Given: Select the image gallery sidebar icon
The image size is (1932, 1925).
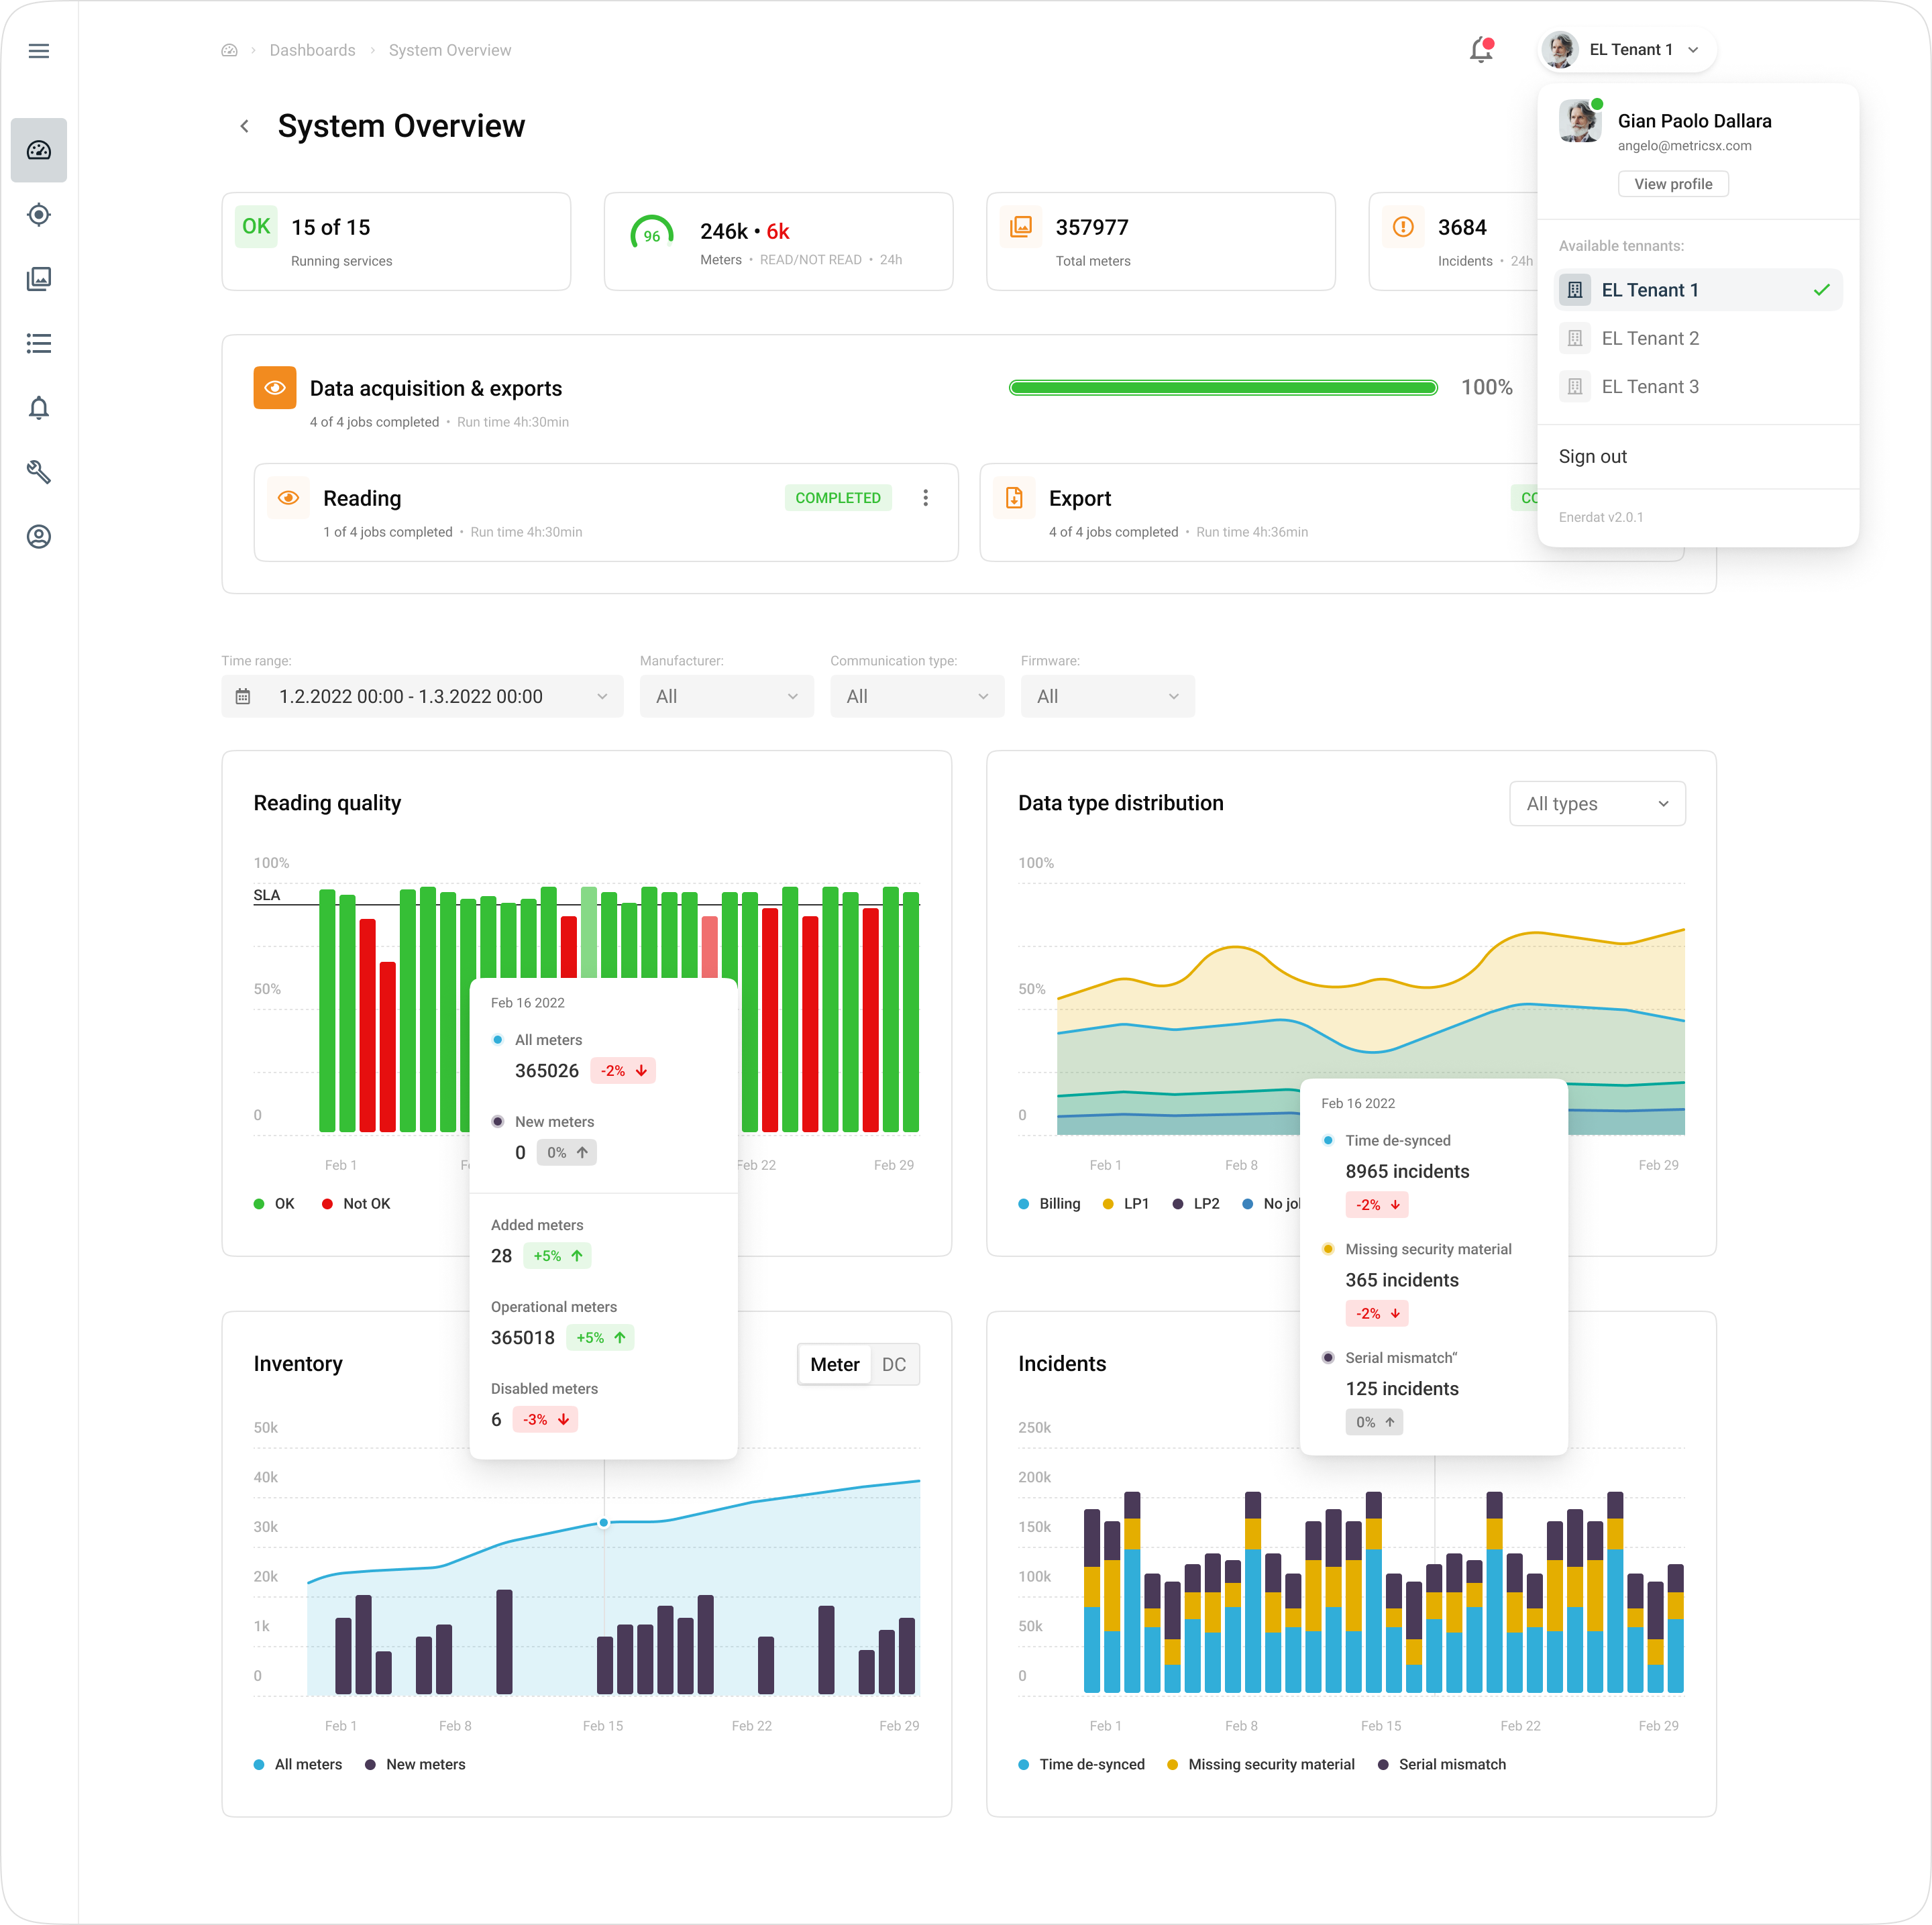Looking at the screenshot, I should pyautogui.click(x=39, y=279).
